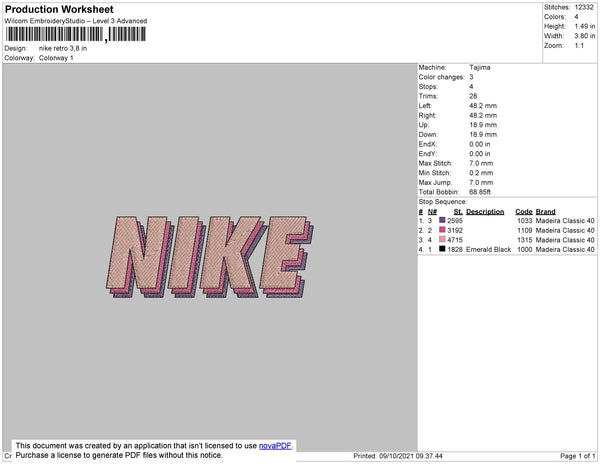Click the 'Brand' column header
This screenshot has height=464, width=600.
pyautogui.click(x=546, y=212)
